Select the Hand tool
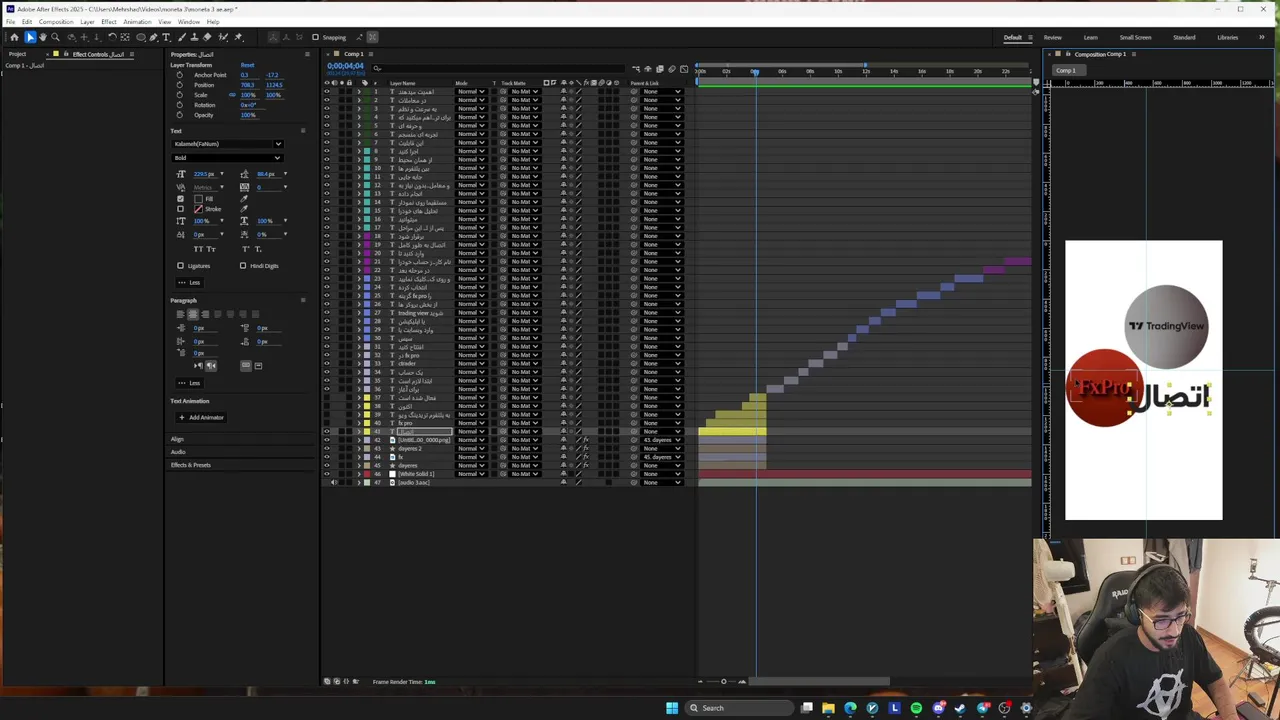The height and width of the screenshot is (720, 1280). (43, 37)
